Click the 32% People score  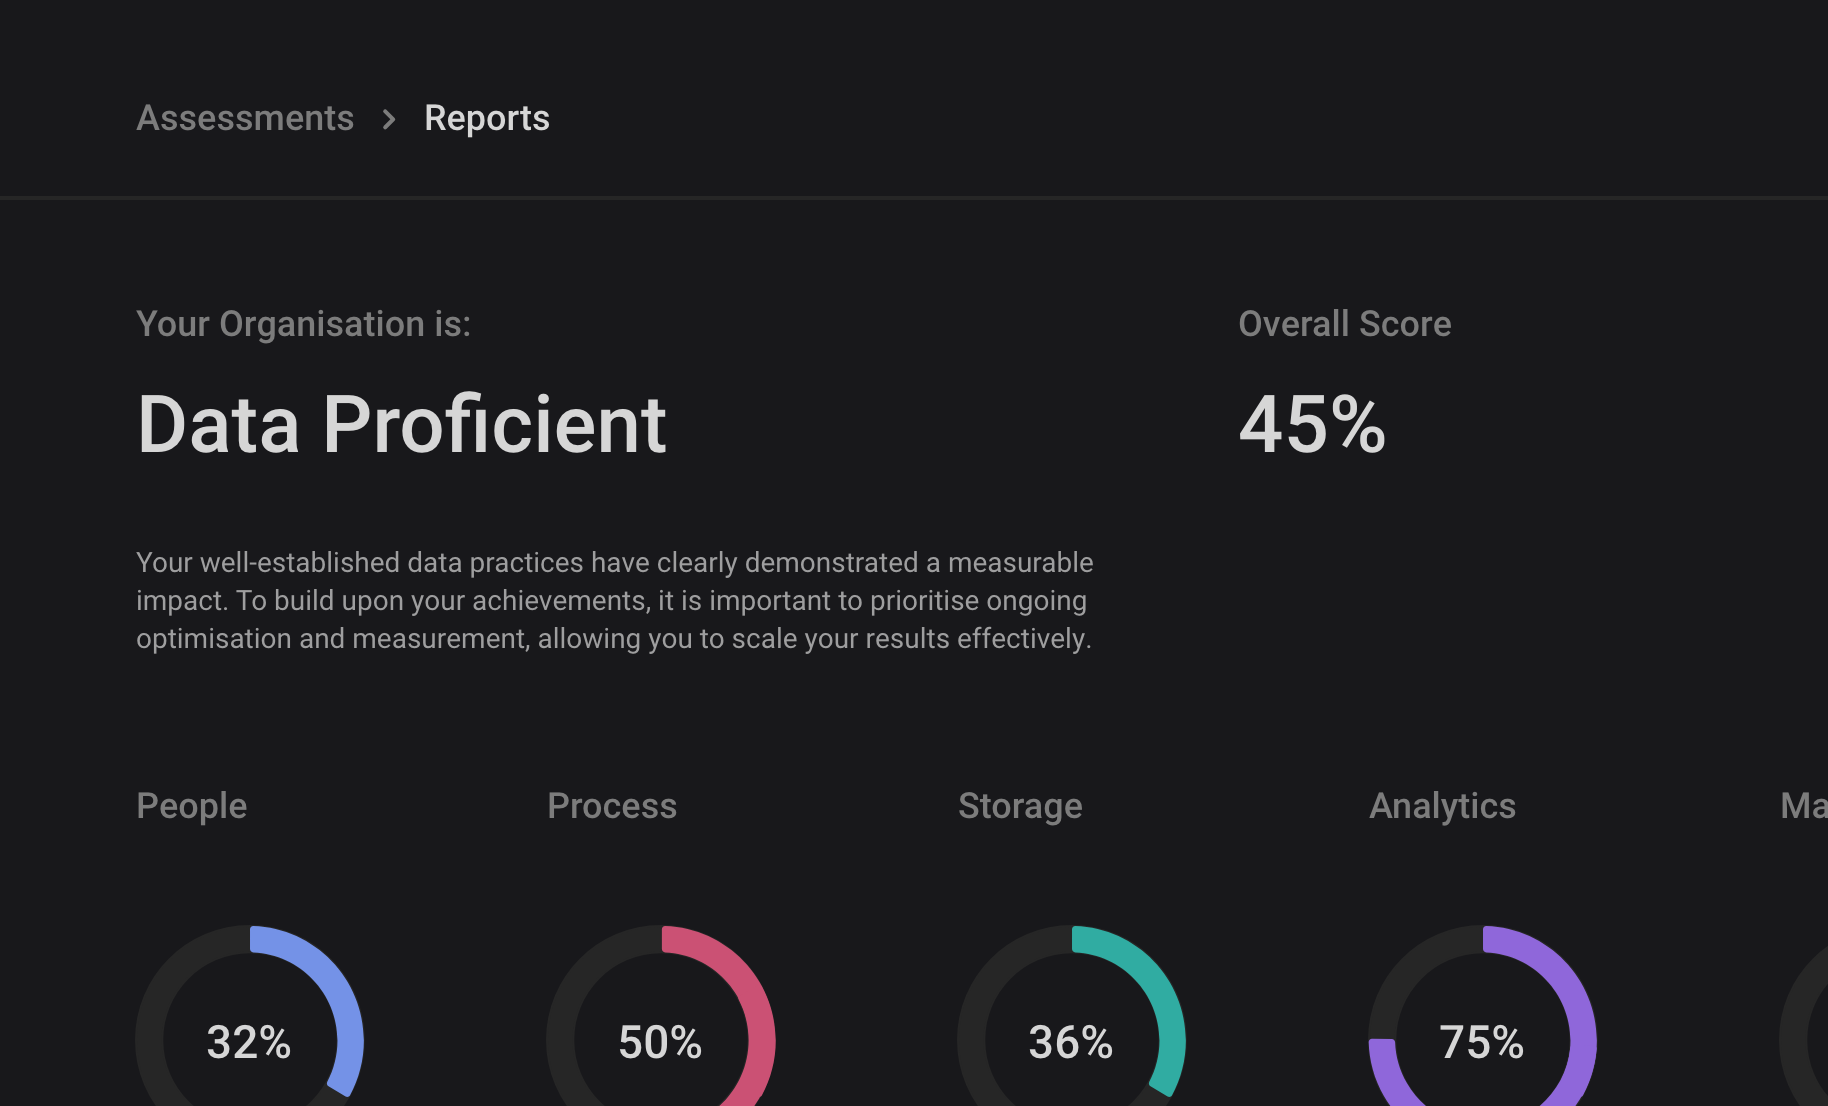click(249, 1042)
